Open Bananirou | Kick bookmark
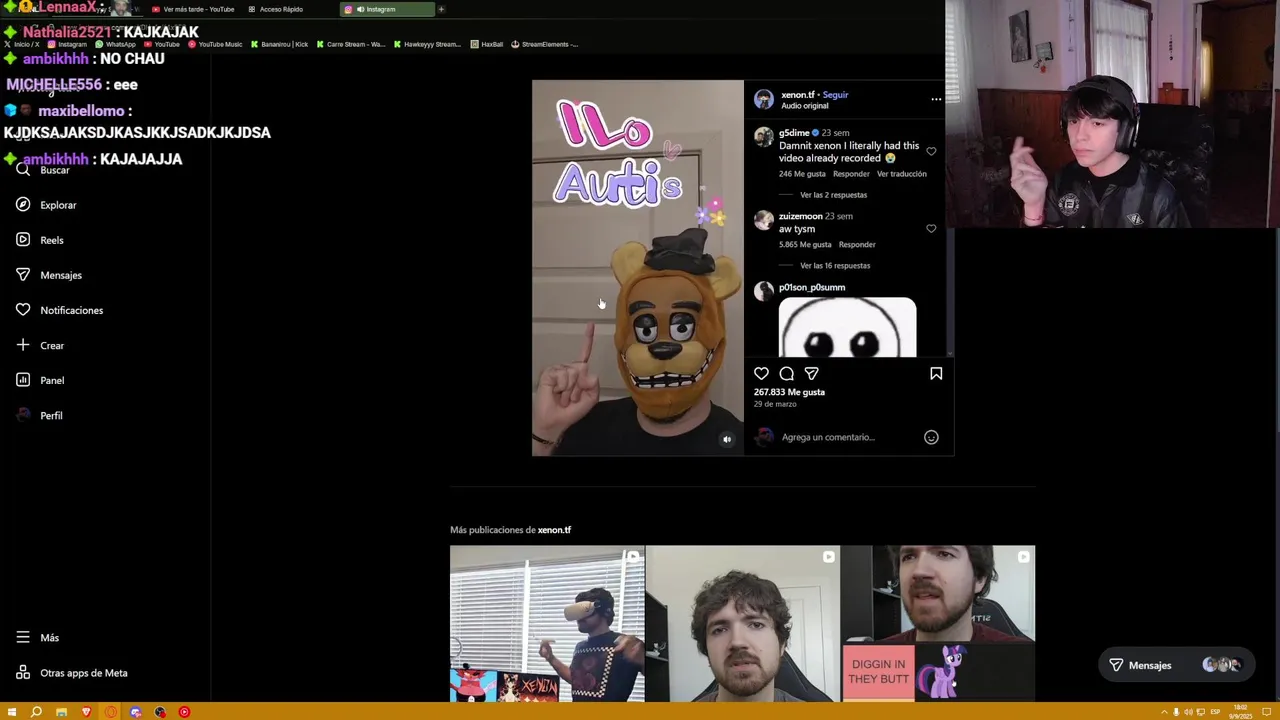Image resolution: width=1280 pixels, height=720 pixels. (279, 44)
